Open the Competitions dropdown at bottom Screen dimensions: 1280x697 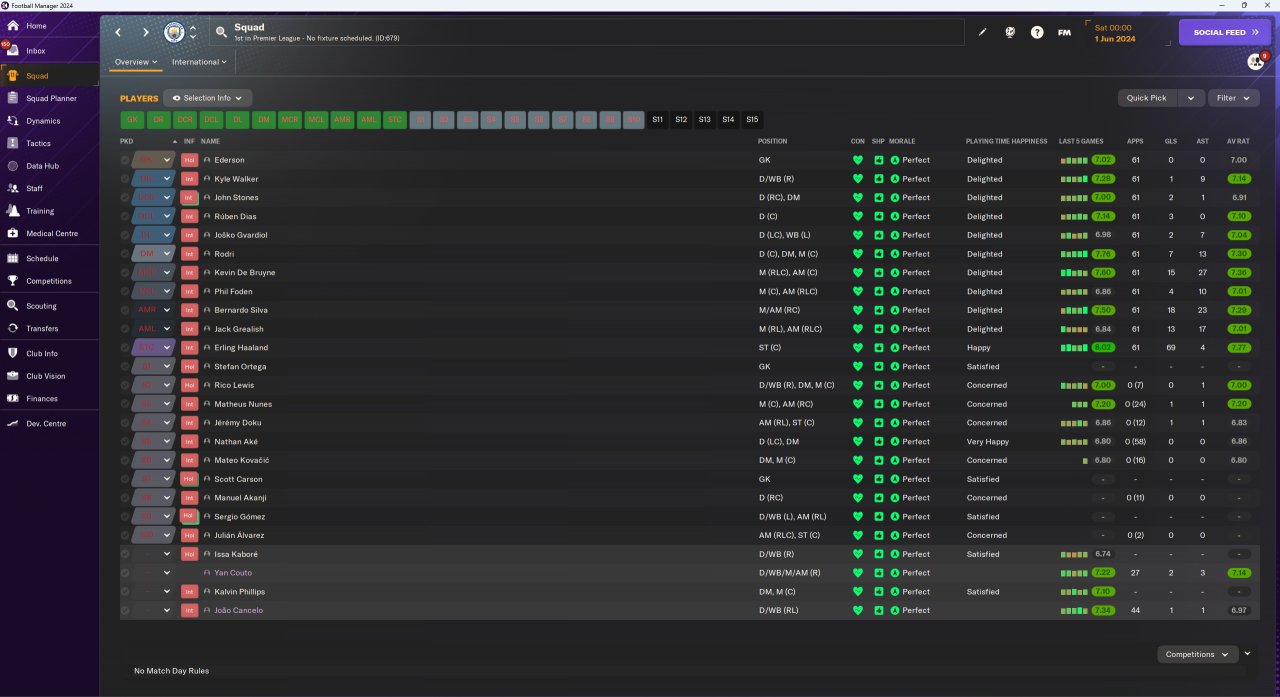[x=1196, y=654]
